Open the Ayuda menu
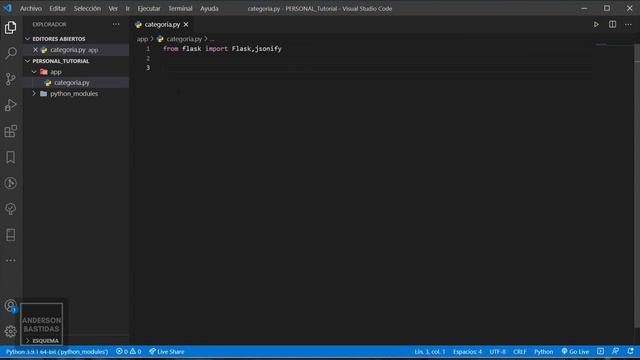The height and width of the screenshot is (360, 640). click(x=209, y=8)
